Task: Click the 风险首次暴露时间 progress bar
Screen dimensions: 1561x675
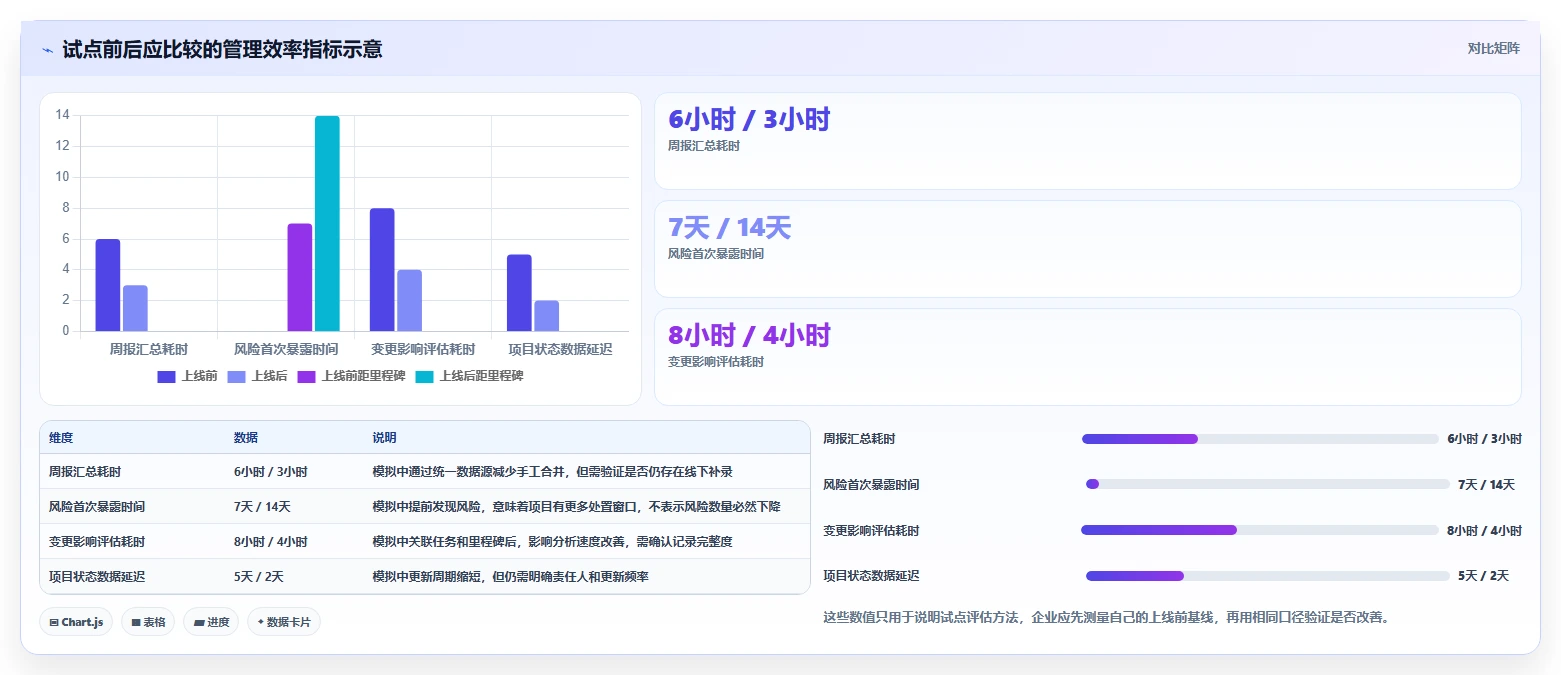Action: [x=1267, y=485]
